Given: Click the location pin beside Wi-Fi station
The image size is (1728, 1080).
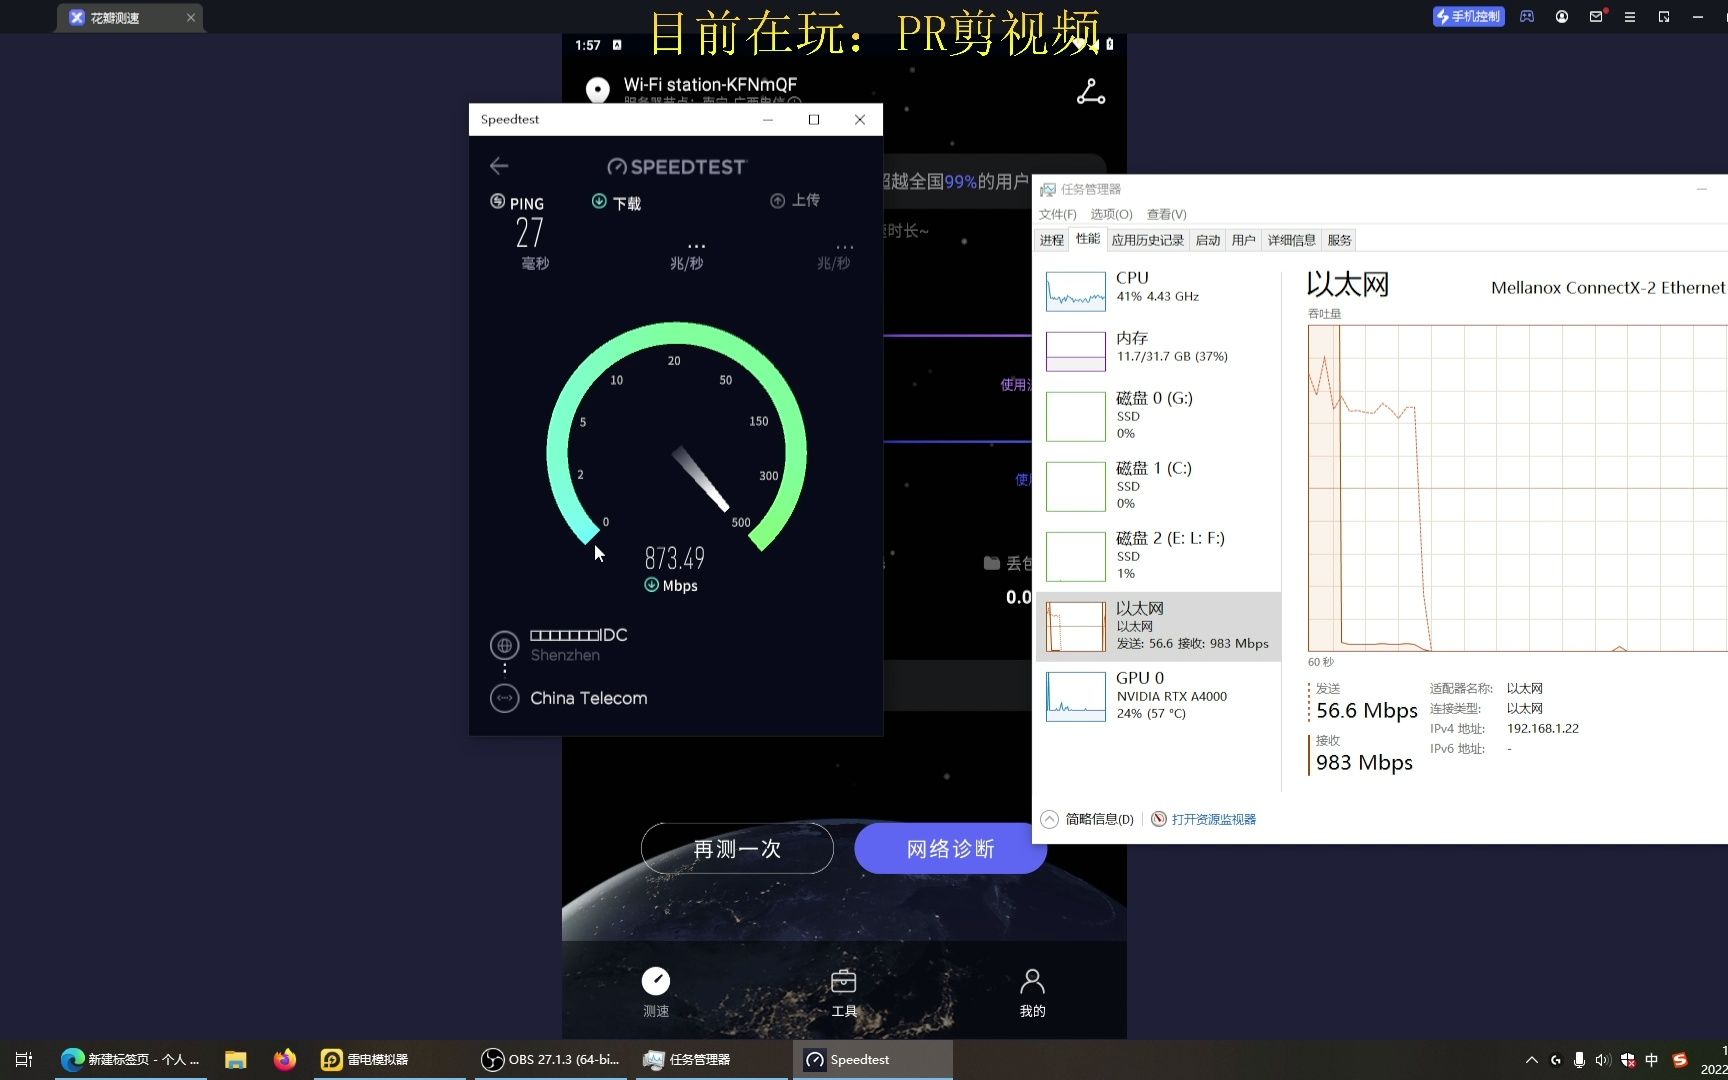Looking at the screenshot, I should (598, 90).
